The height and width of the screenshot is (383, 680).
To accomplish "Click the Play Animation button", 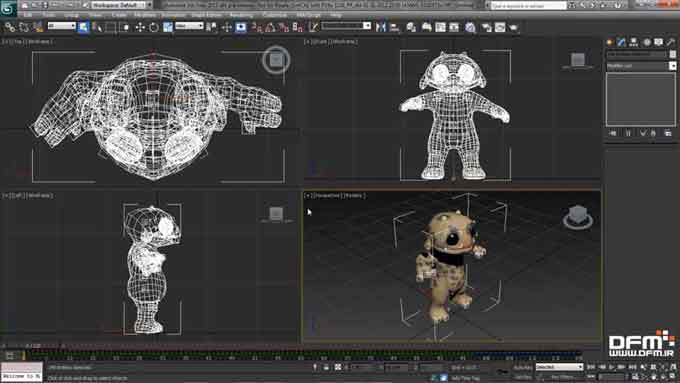I will [612, 367].
